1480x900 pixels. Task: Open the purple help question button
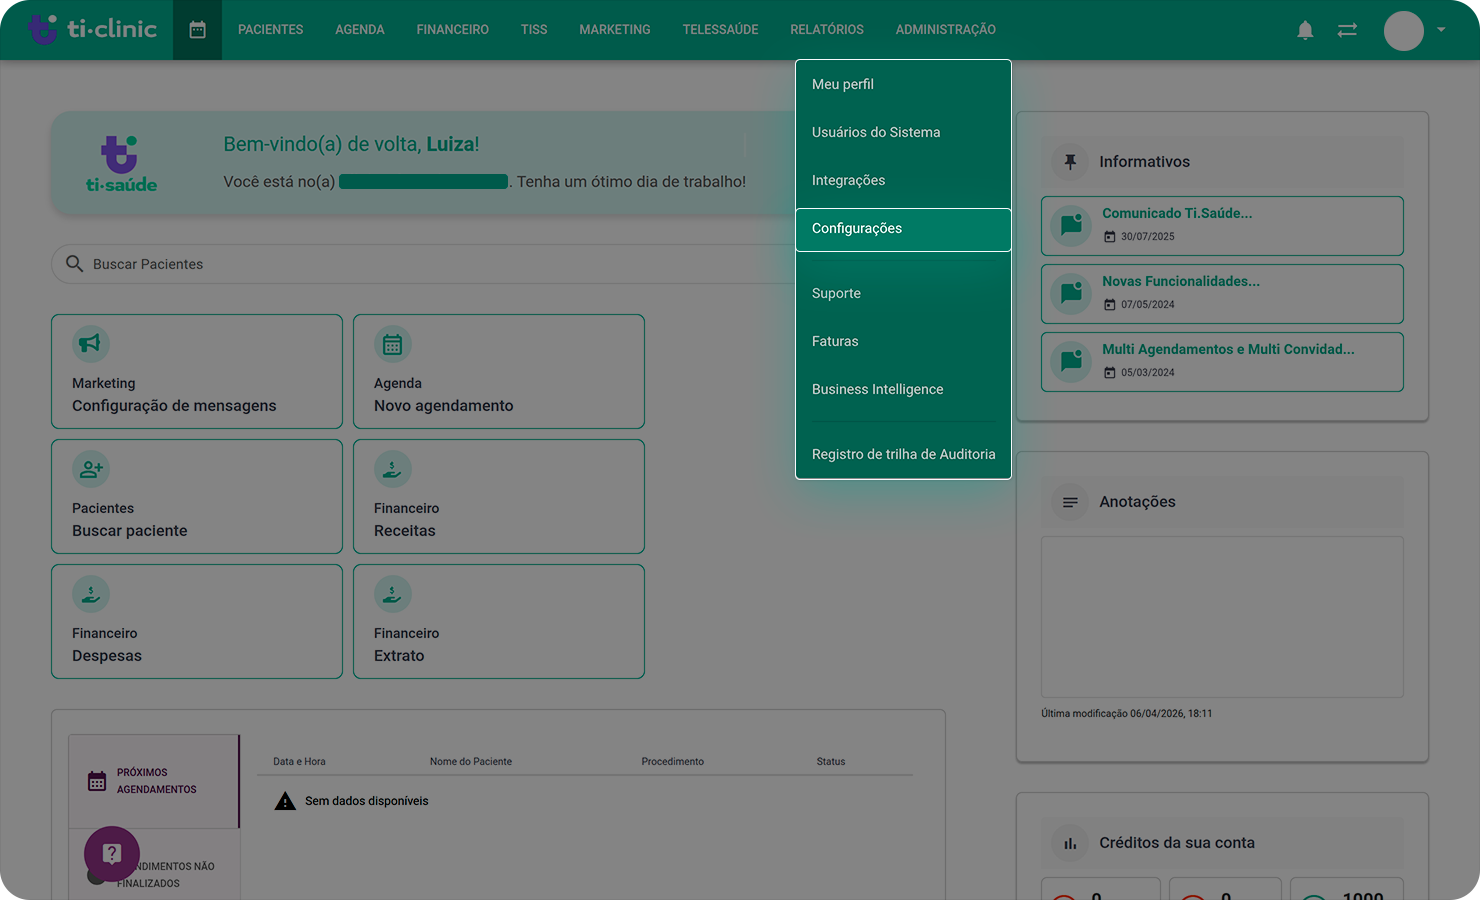[112, 854]
